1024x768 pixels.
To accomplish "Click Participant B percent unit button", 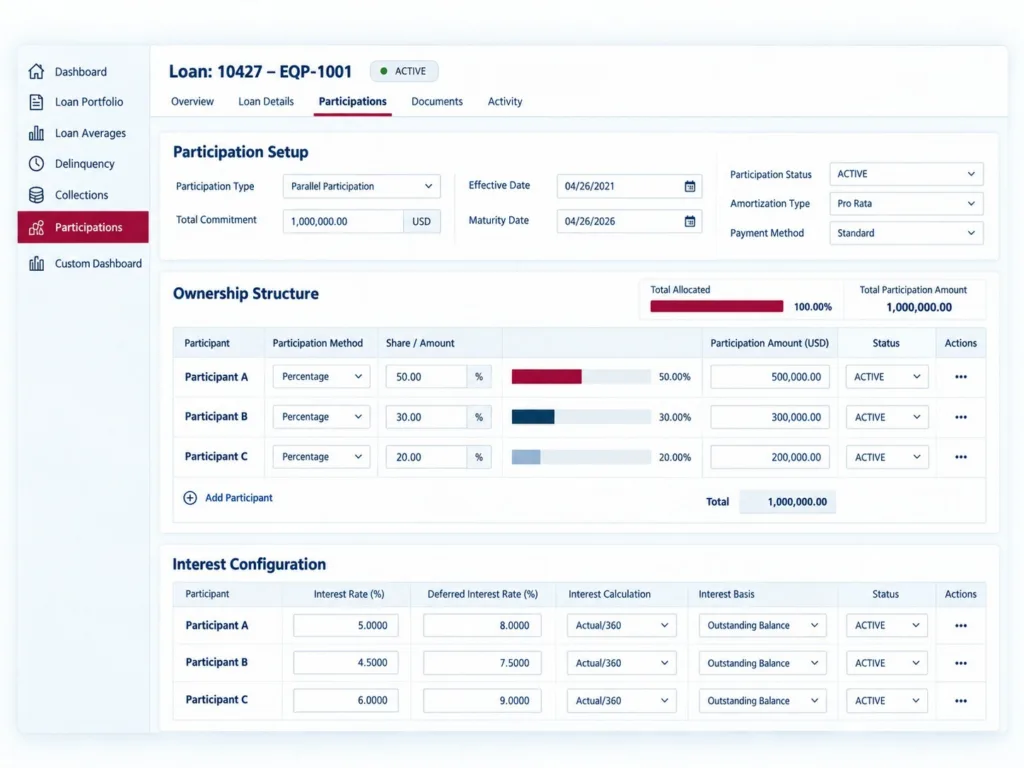I will (479, 417).
